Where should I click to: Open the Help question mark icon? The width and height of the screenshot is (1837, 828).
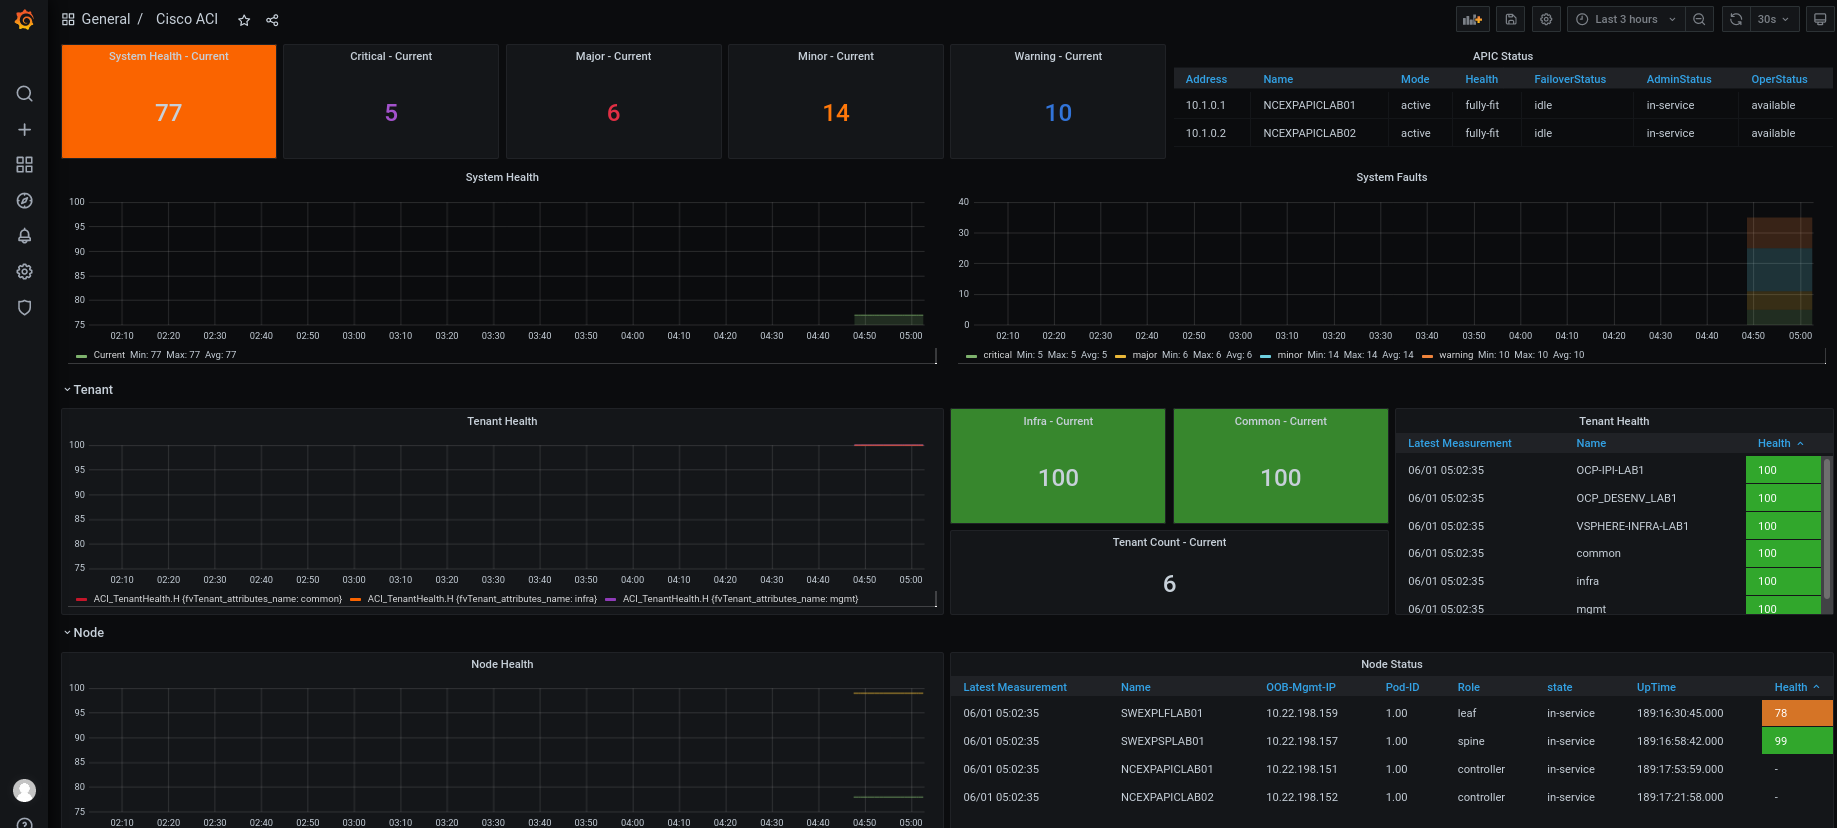[x=25, y=824]
